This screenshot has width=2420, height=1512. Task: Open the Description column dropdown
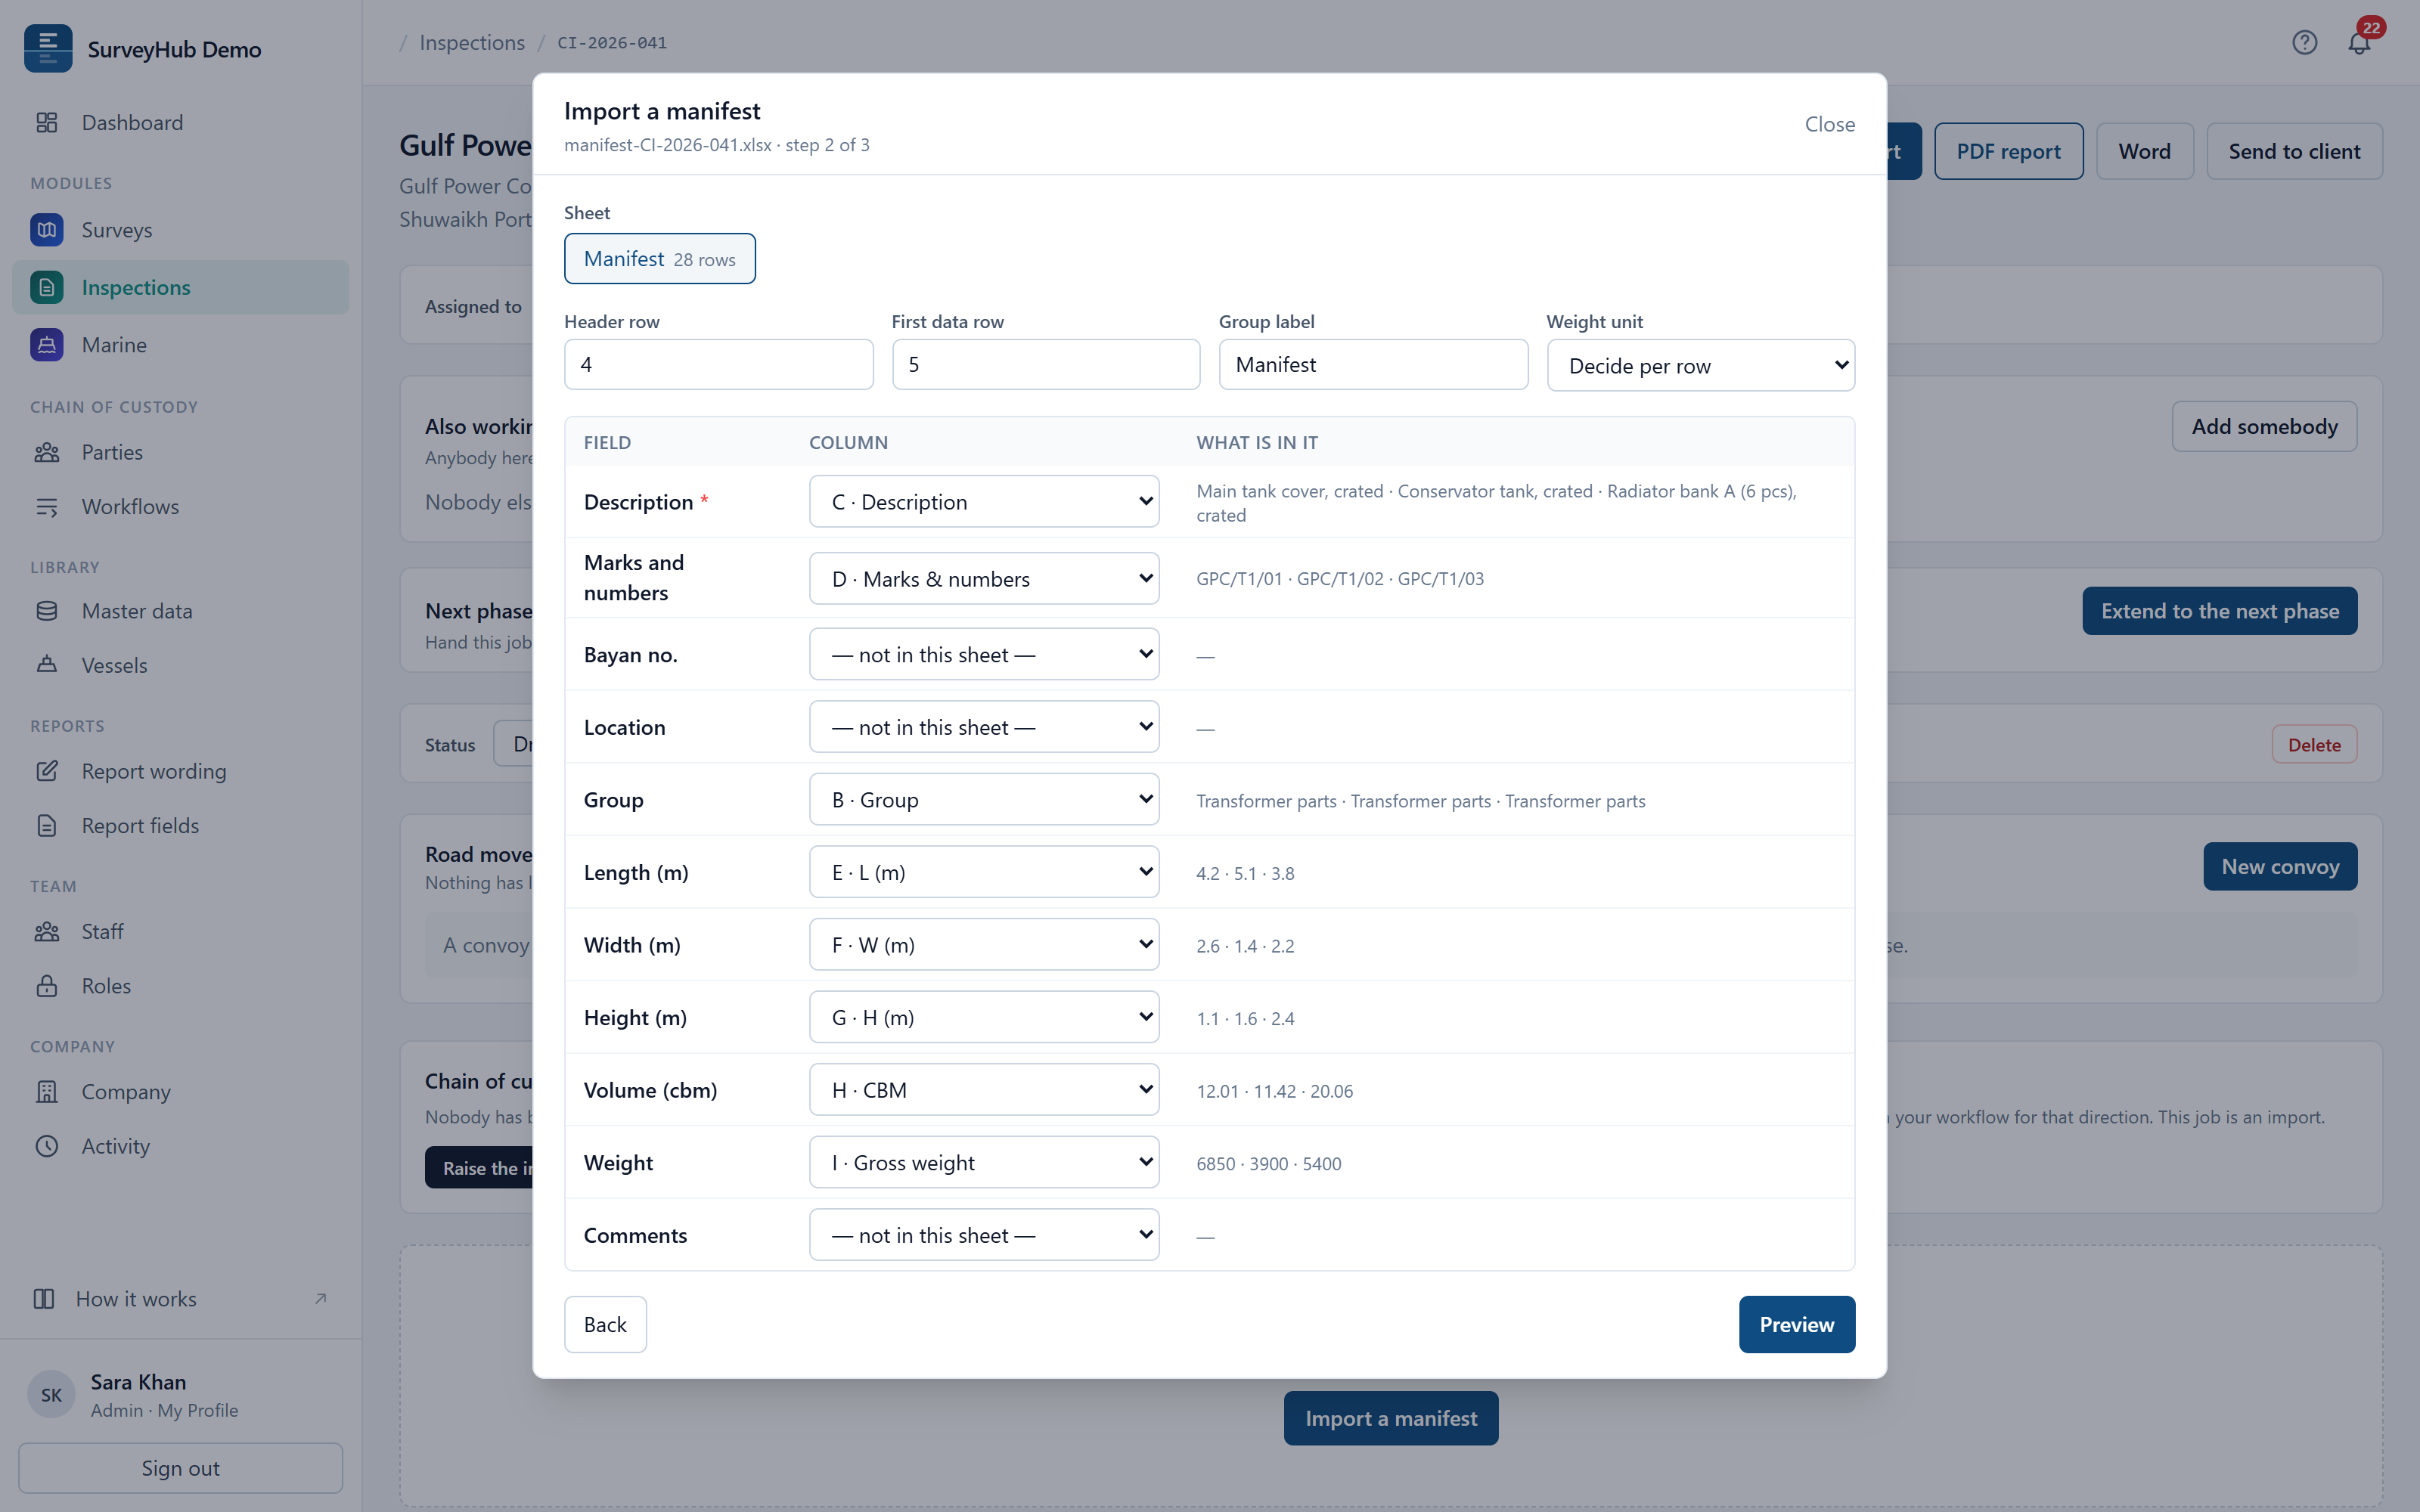[x=984, y=501]
